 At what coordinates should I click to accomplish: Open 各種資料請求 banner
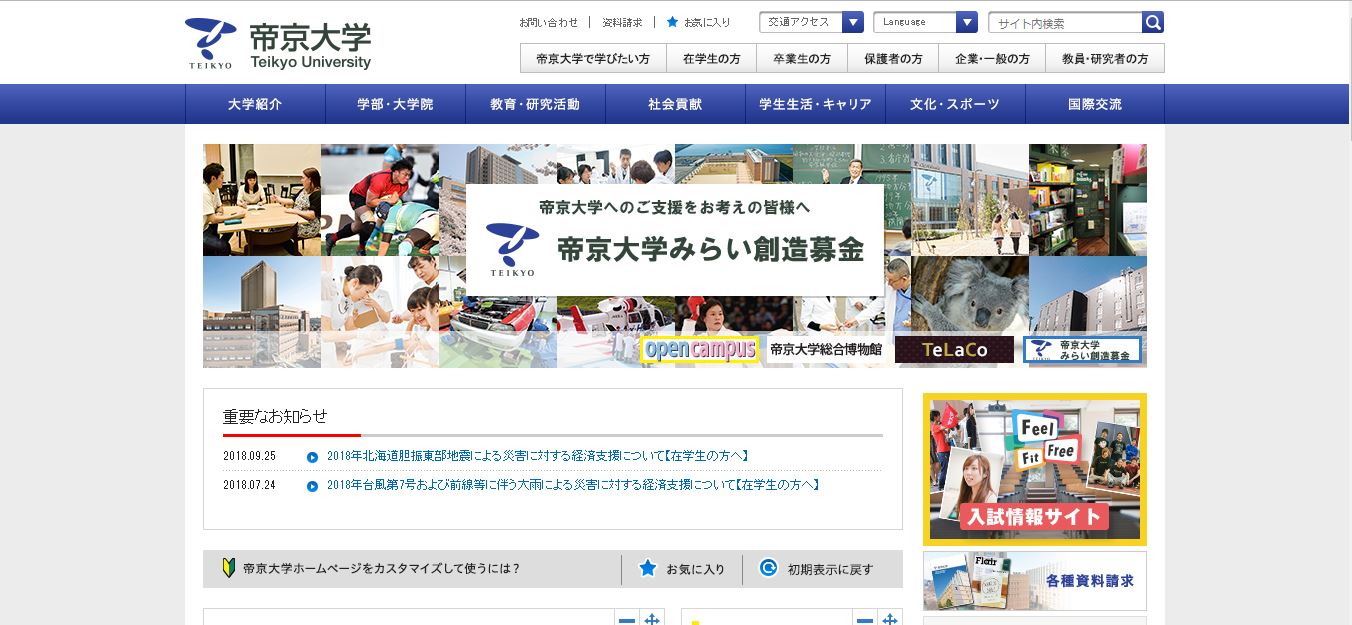1035,581
